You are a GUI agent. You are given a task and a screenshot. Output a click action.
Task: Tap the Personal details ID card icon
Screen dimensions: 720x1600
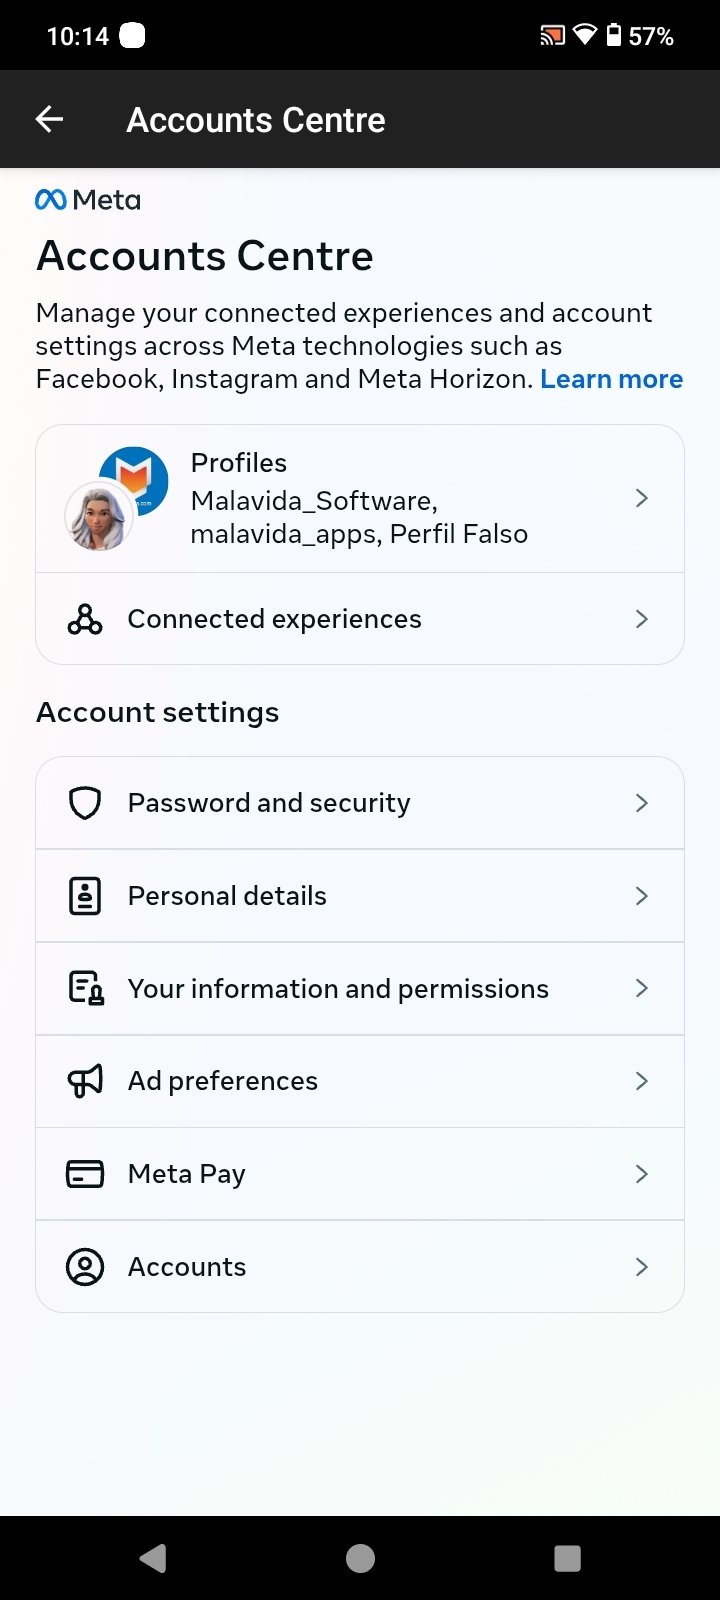click(85, 896)
